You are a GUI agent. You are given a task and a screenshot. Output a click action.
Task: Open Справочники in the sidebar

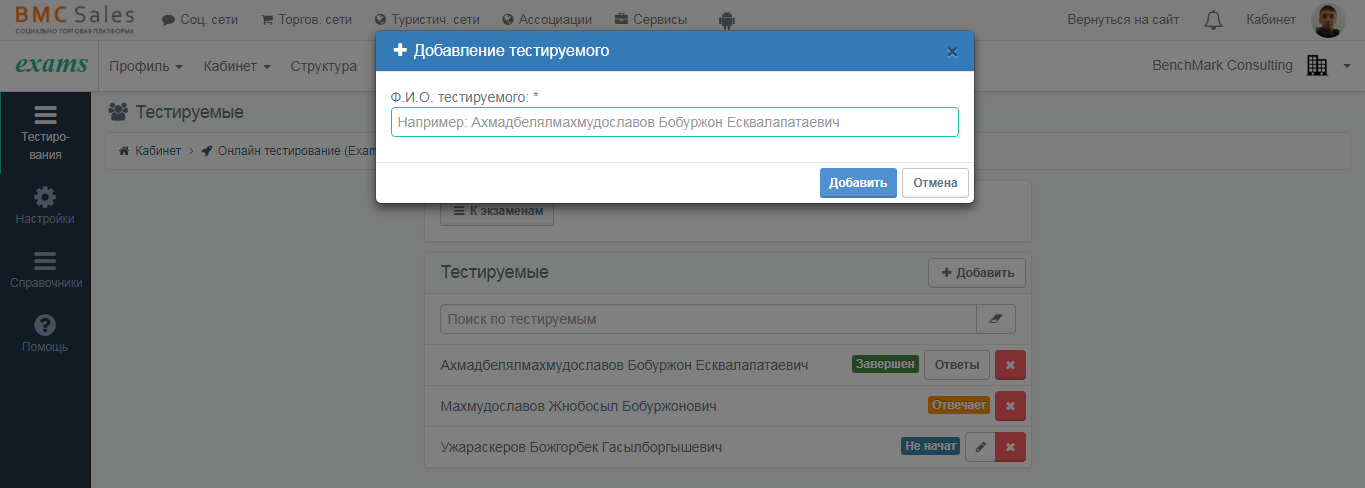(45, 270)
